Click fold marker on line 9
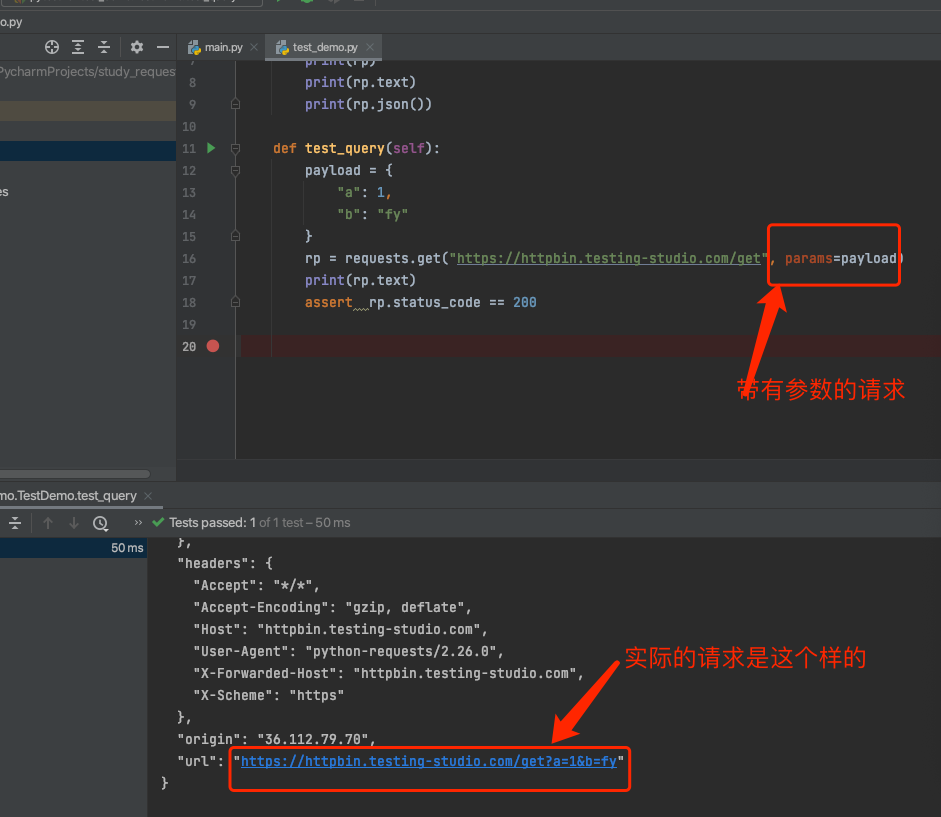The image size is (941, 817). (x=235, y=104)
